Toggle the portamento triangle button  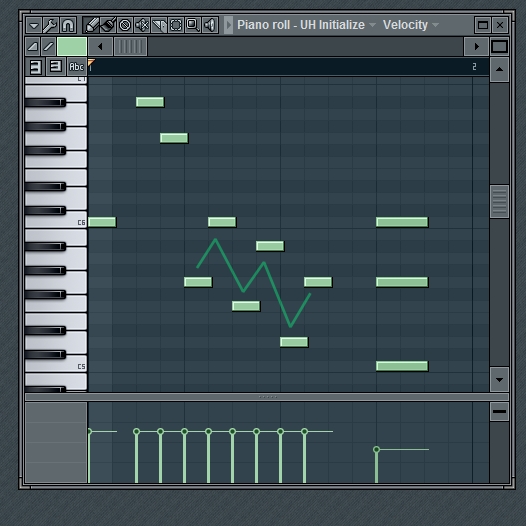pos(33,46)
